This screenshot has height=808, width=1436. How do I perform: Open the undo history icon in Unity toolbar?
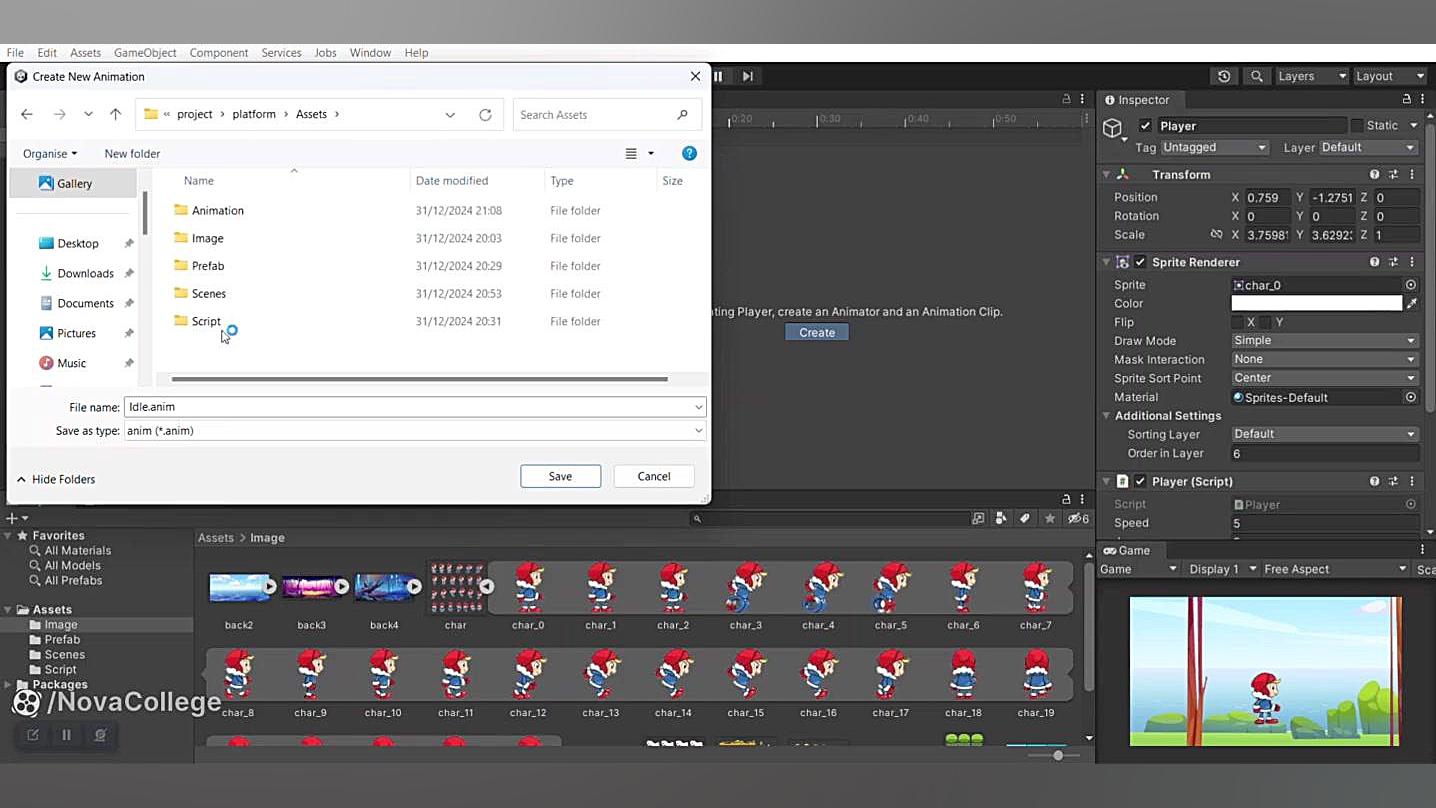1224,76
